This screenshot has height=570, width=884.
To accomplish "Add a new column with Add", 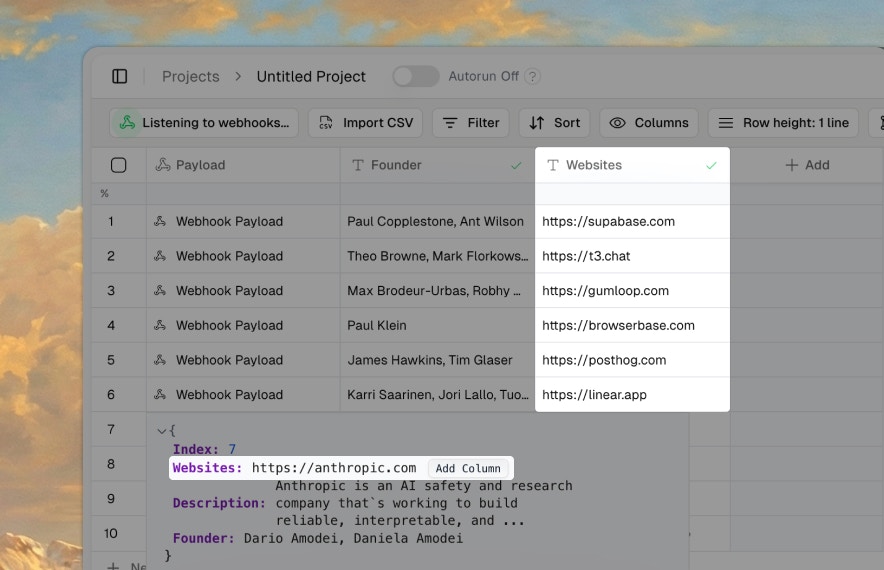I will point(807,165).
